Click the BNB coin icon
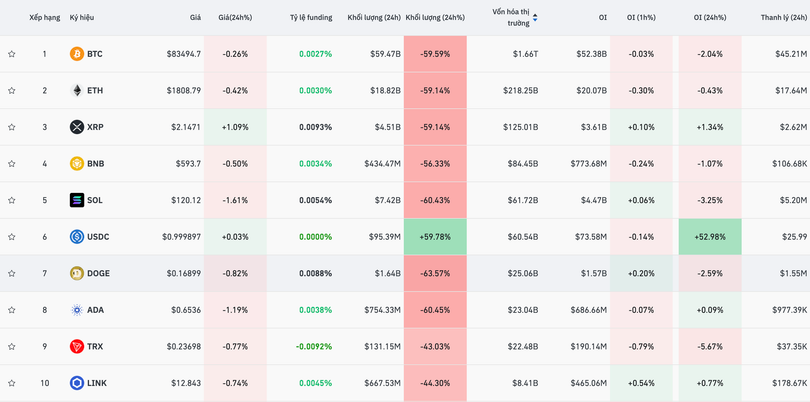The width and height of the screenshot is (810, 402). click(77, 164)
